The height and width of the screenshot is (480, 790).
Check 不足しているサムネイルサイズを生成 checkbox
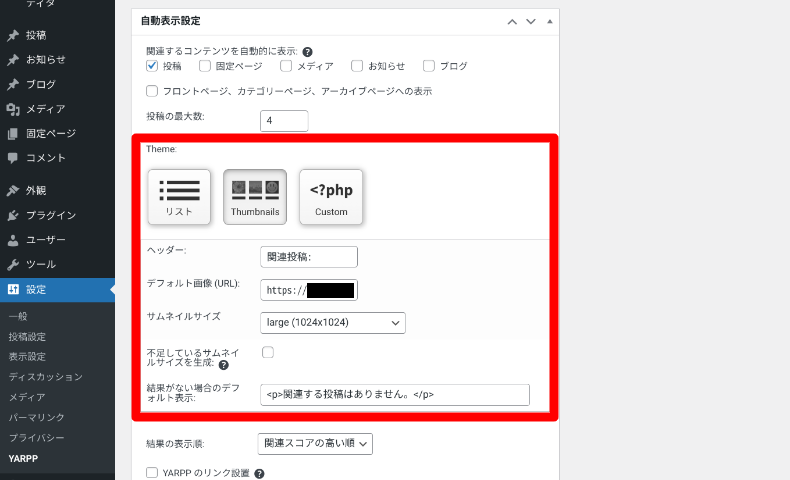[268, 352]
